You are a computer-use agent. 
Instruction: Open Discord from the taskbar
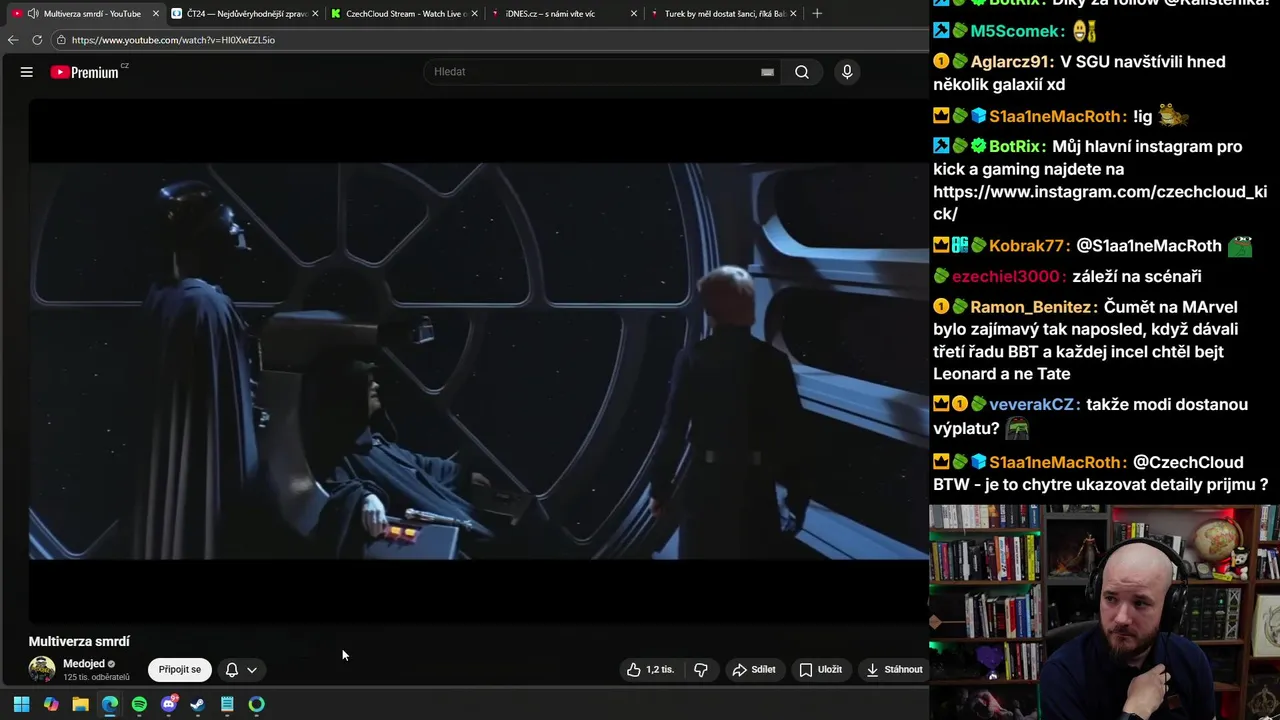point(169,704)
